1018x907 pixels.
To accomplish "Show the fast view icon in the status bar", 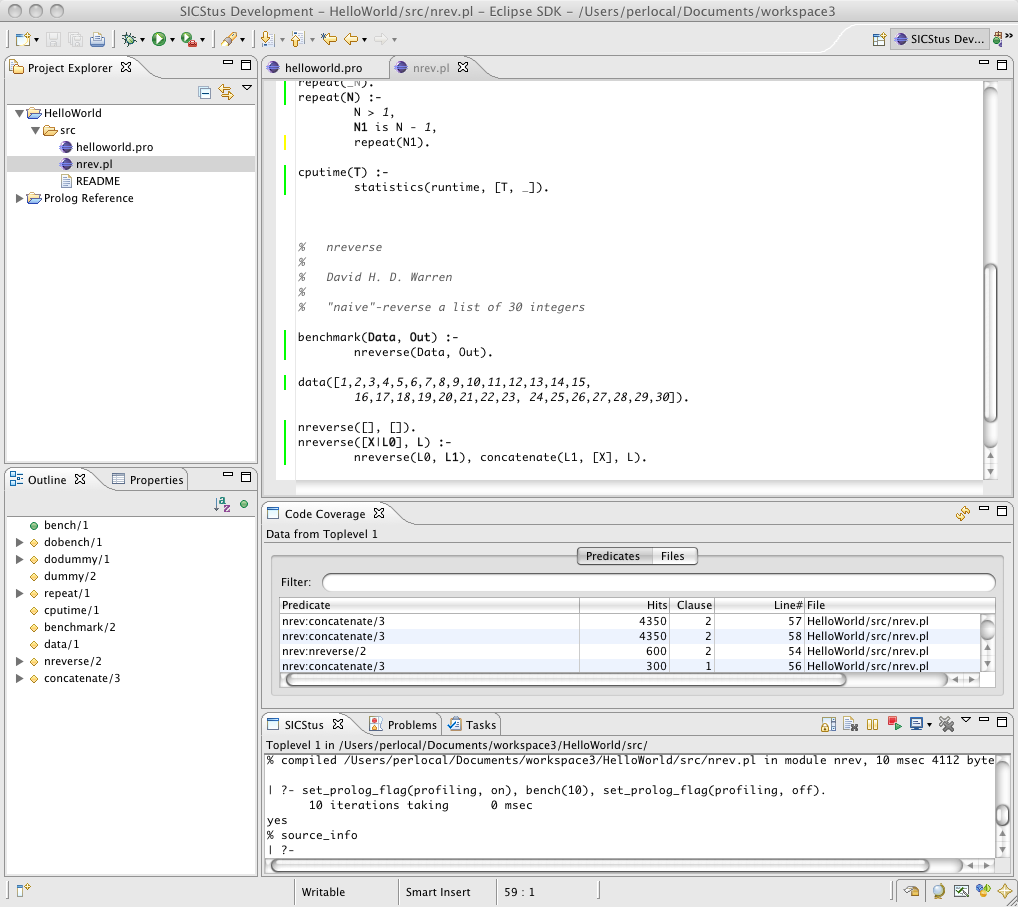I will point(912,891).
